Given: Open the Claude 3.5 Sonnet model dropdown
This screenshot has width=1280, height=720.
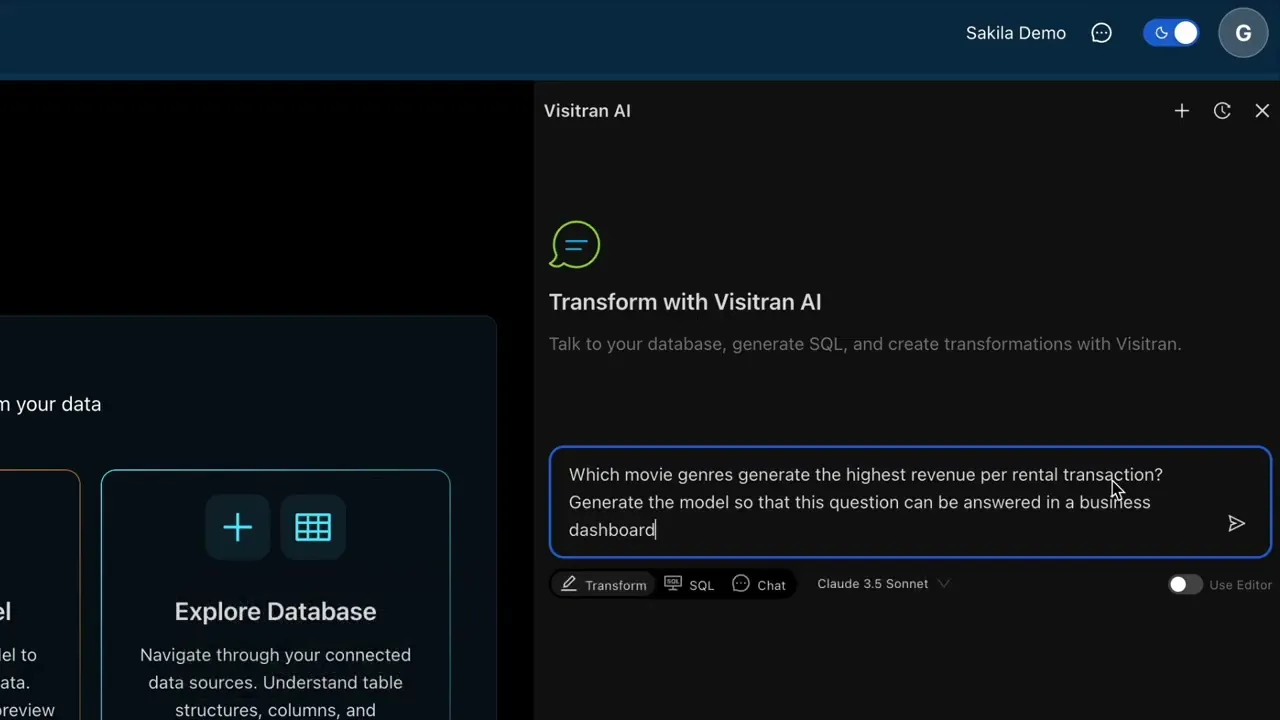Looking at the screenshot, I should click(x=883, y=584).
